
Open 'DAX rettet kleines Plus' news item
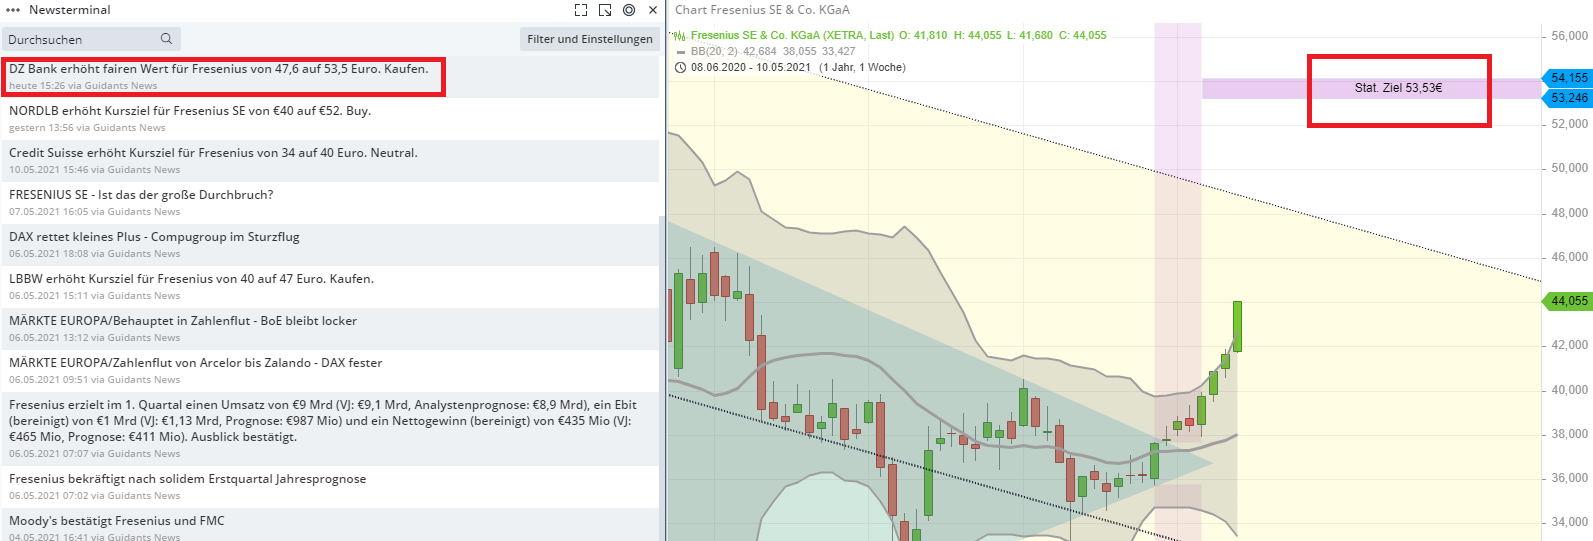330,245
